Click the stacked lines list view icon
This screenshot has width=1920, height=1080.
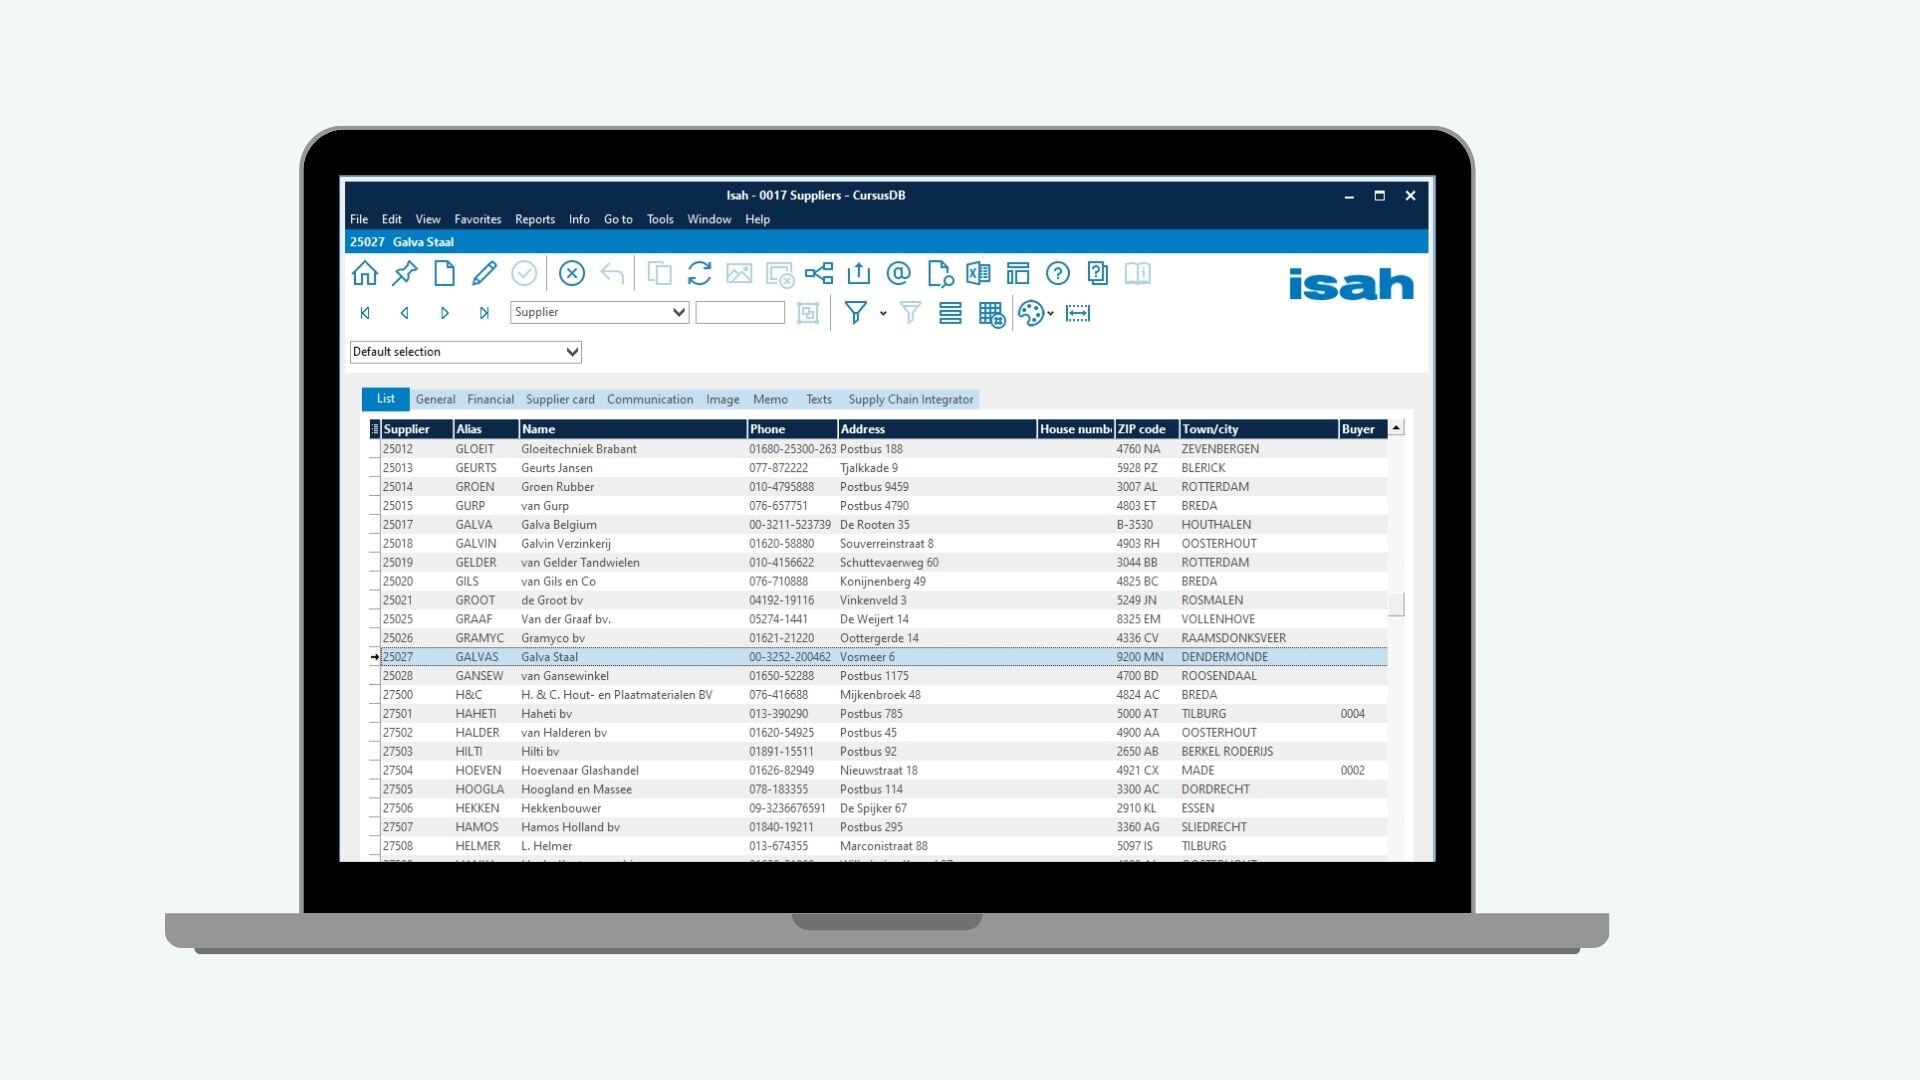(x=950, y=313)
